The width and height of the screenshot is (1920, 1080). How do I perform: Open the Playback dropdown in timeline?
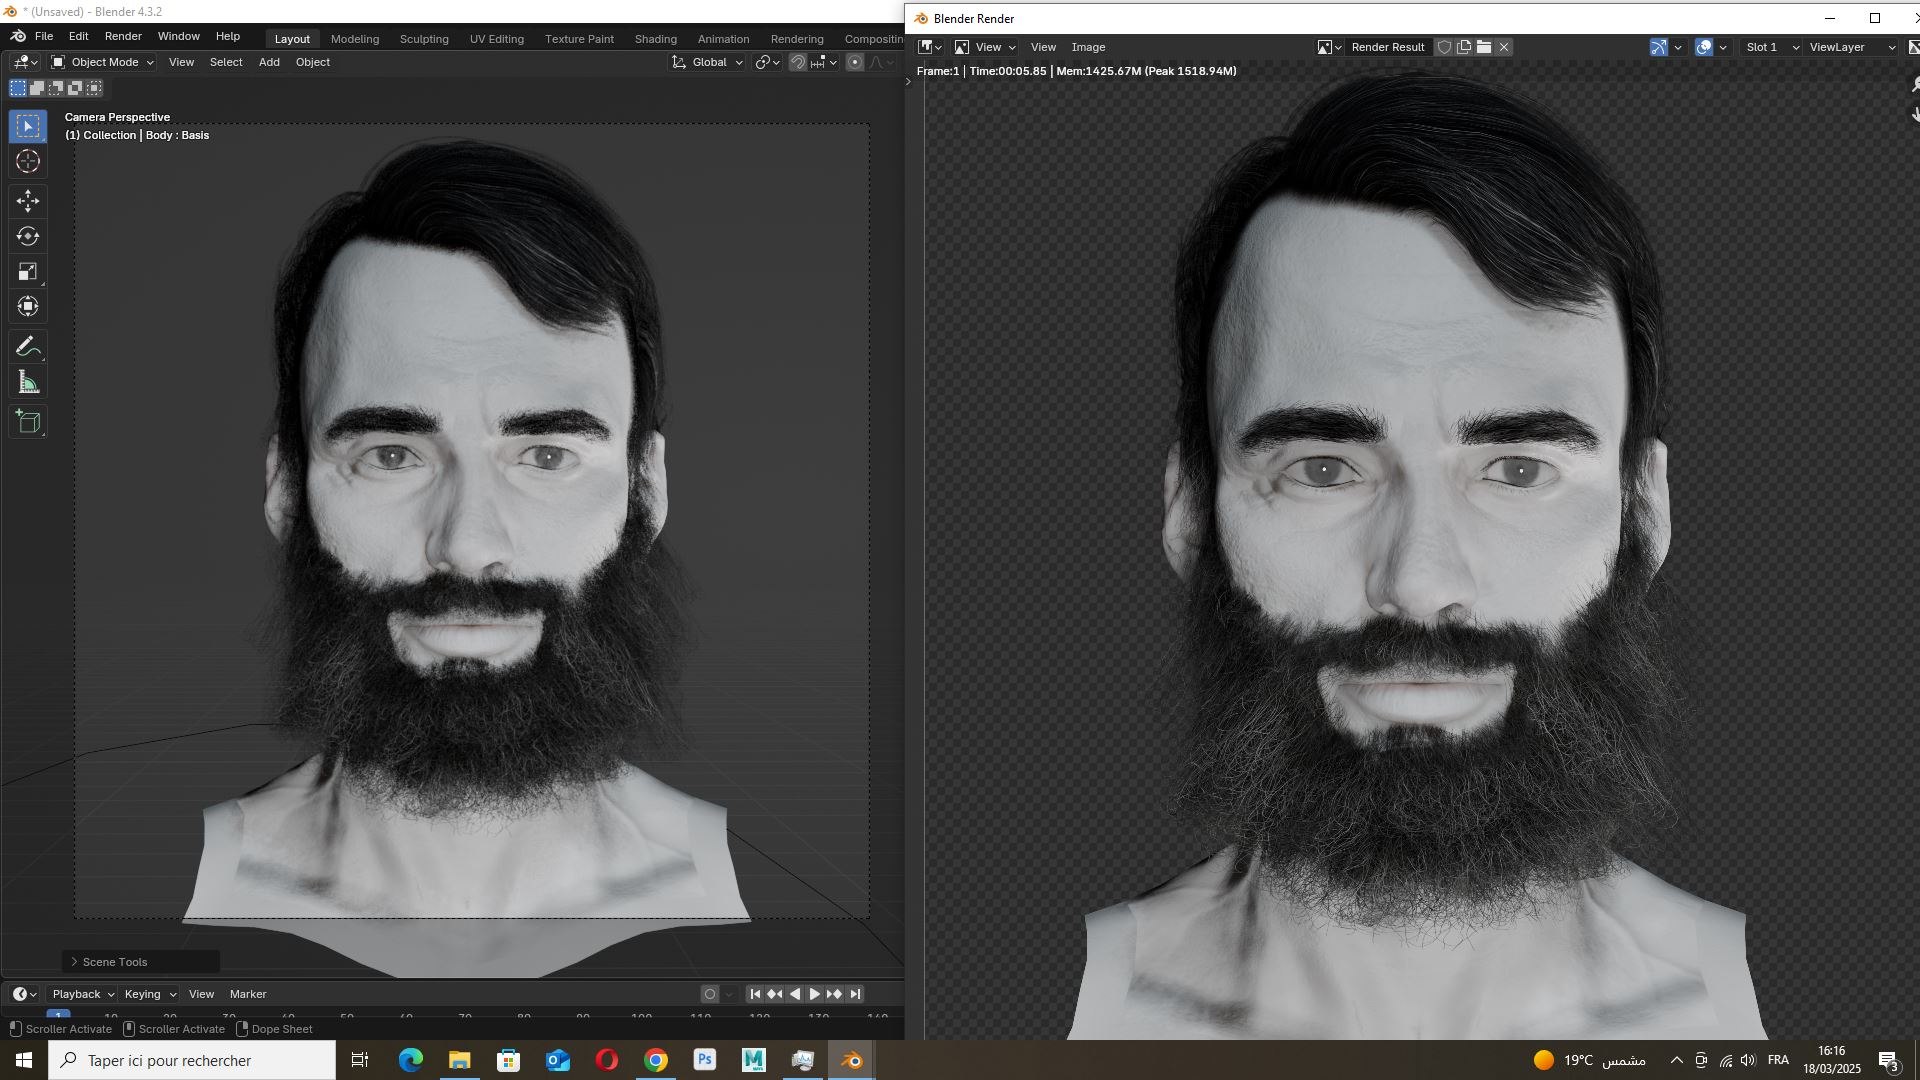click(x=83, y=994)
